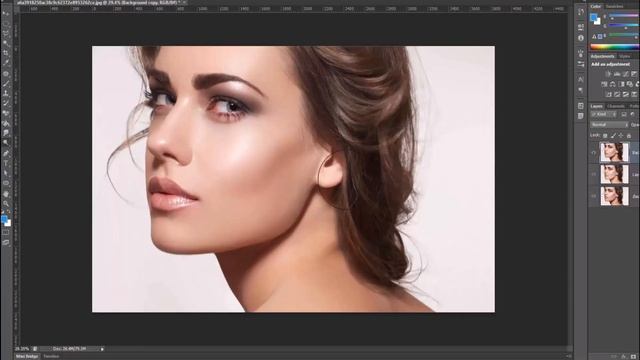The image size is (640, 360).
Task: Select the Zoom tool
Action: pos(6,204)
